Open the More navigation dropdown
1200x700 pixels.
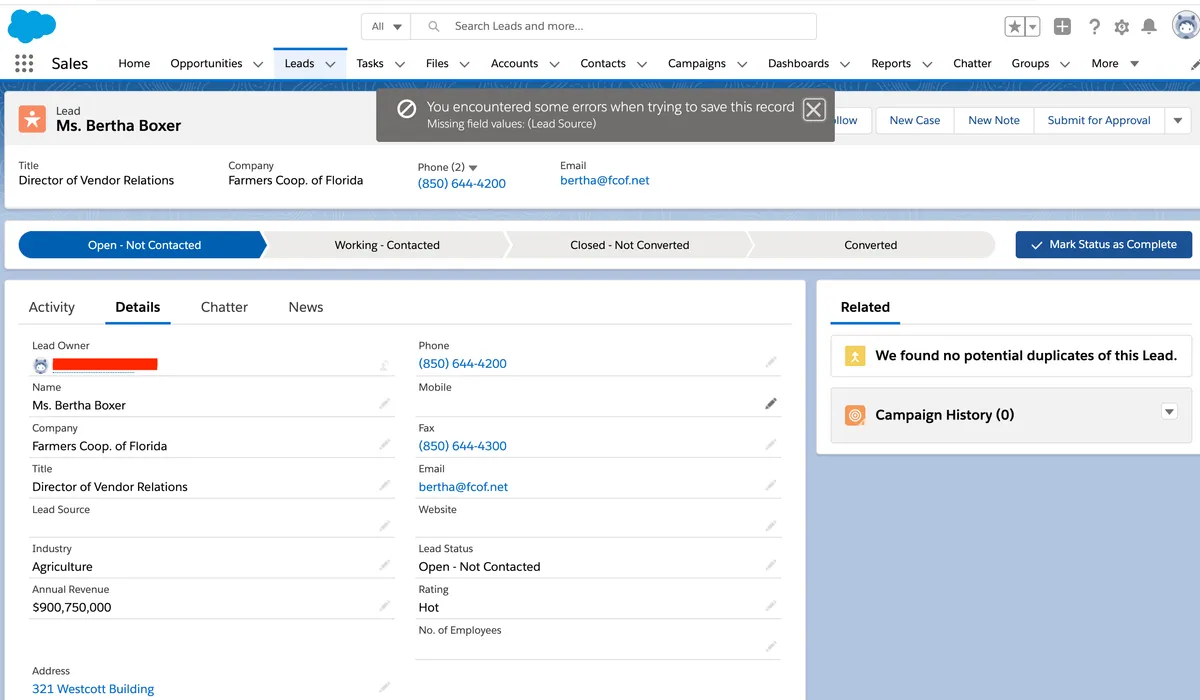click(x=1115, y=63)
